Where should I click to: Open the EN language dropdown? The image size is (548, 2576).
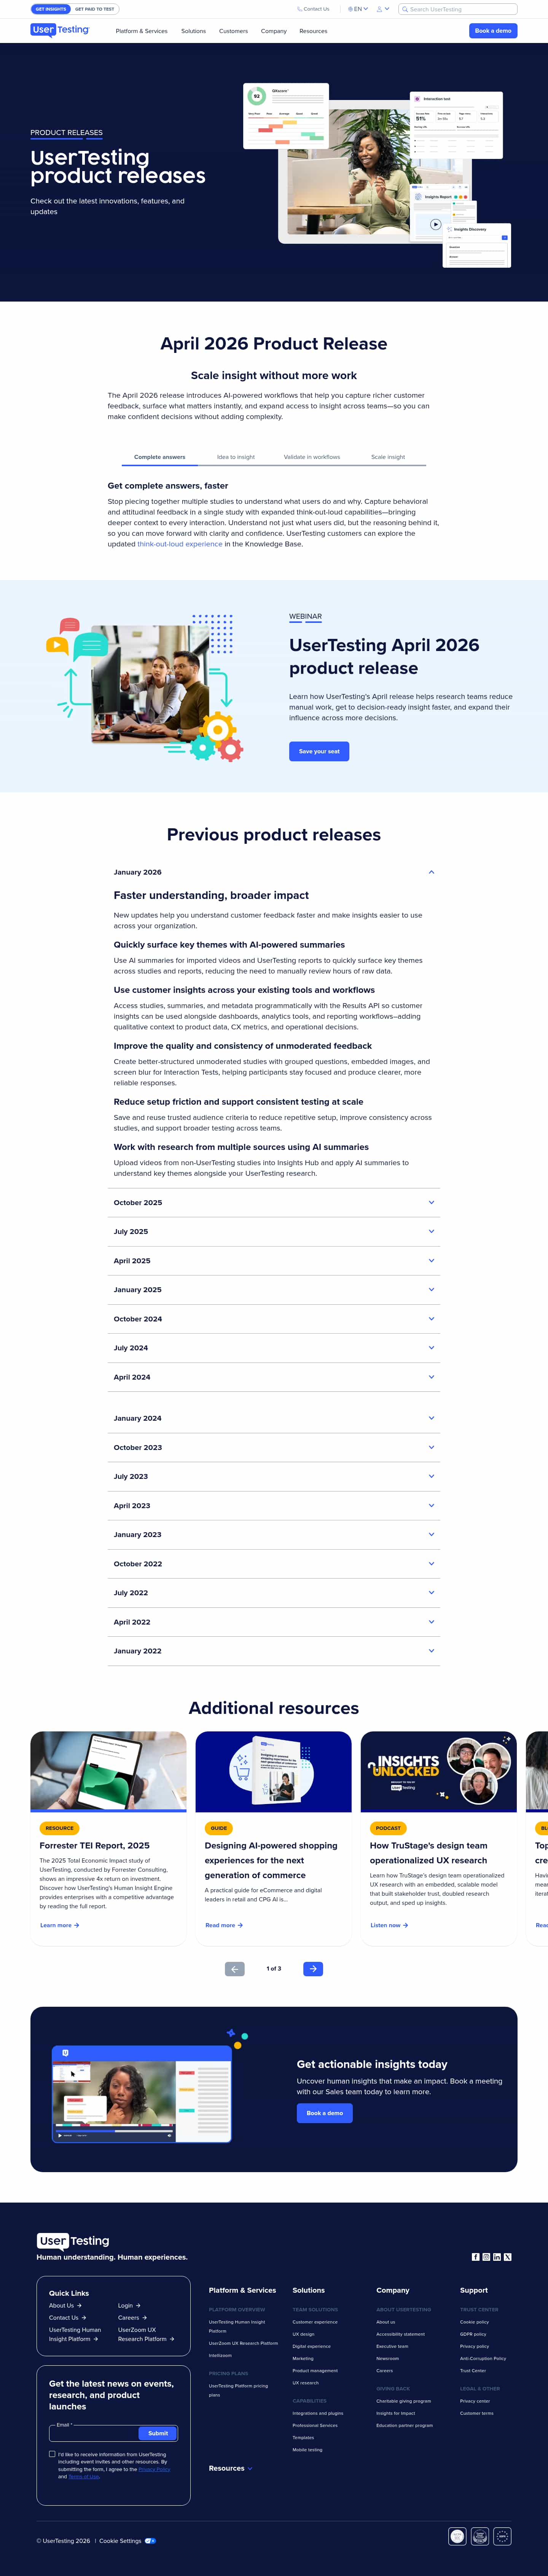(357, 9)
